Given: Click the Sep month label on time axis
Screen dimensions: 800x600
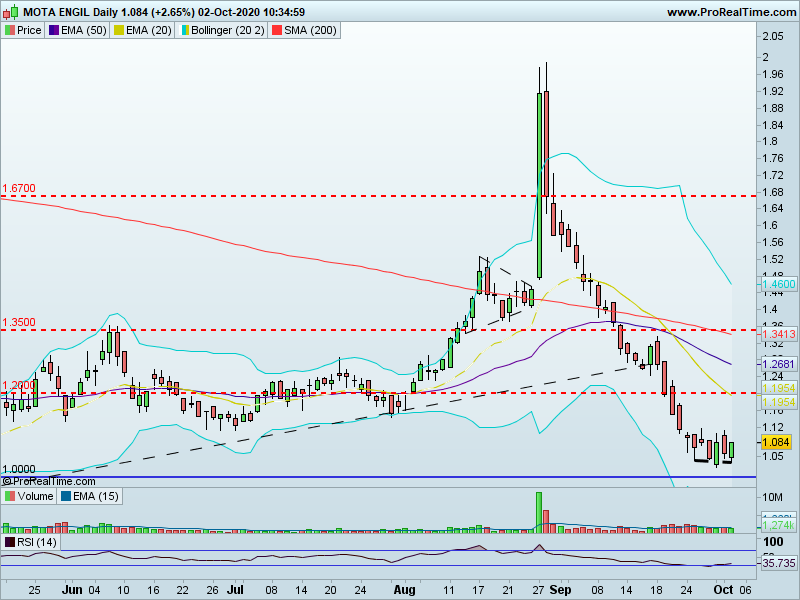Looking at the screenshot, I should [560, 590].
